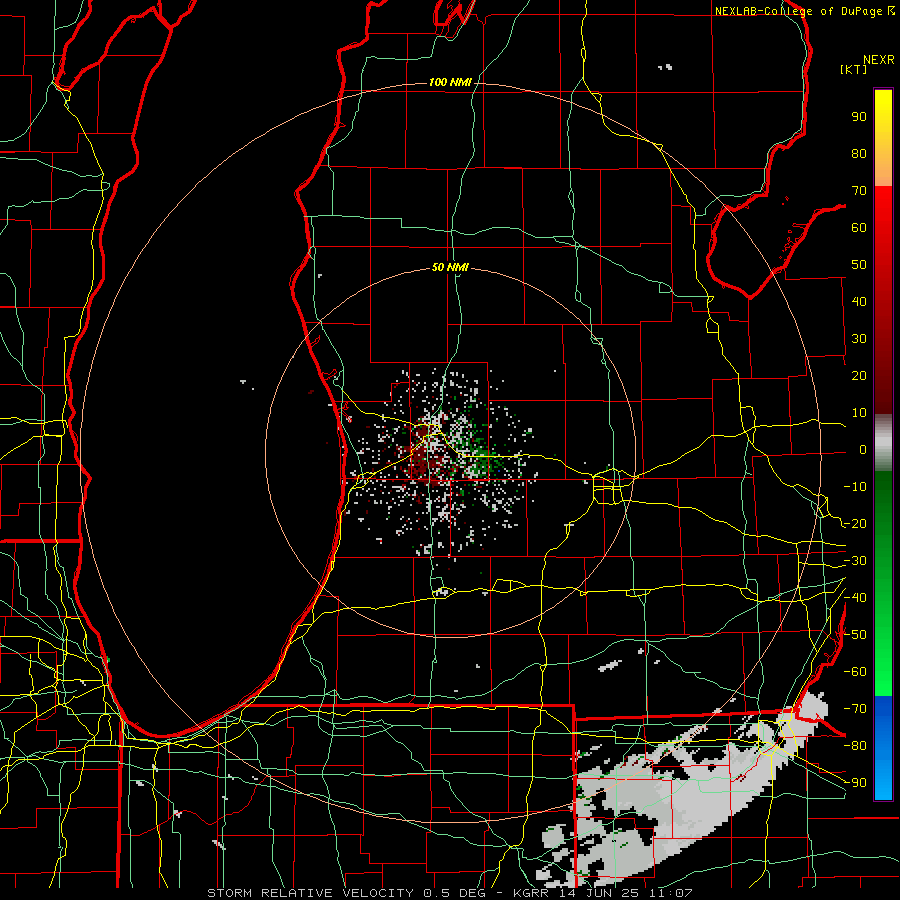
Task: Pick the blue bottom segment of the color bar
Action: click(883, 748)
